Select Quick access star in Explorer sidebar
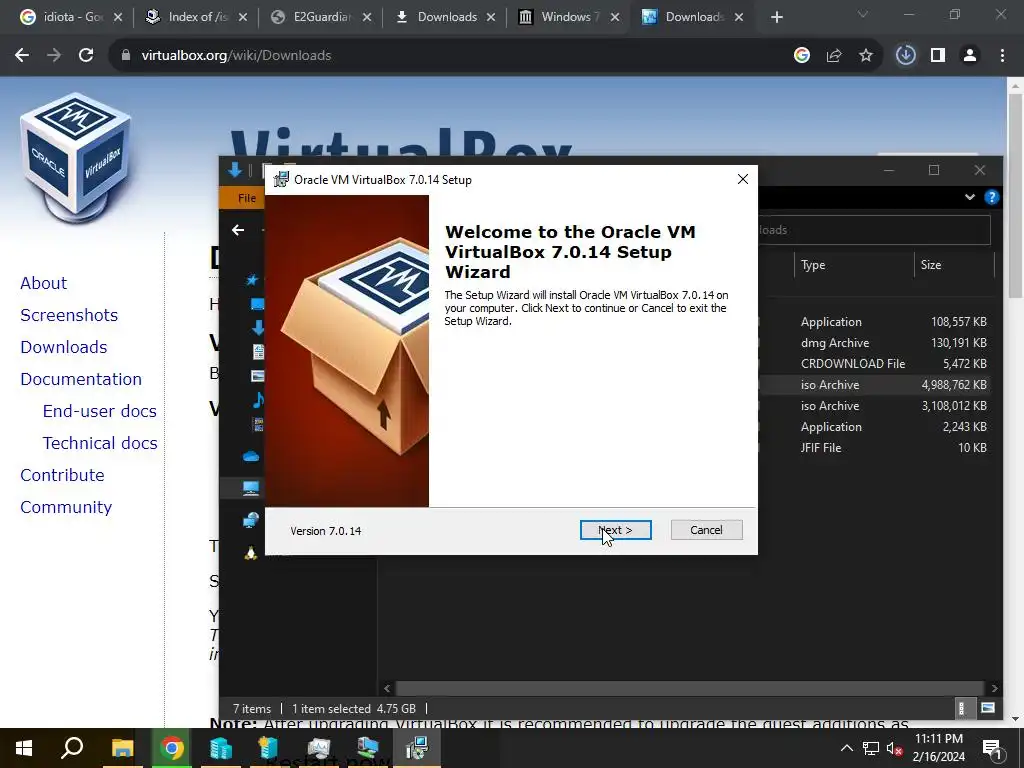 coord(252,280)
